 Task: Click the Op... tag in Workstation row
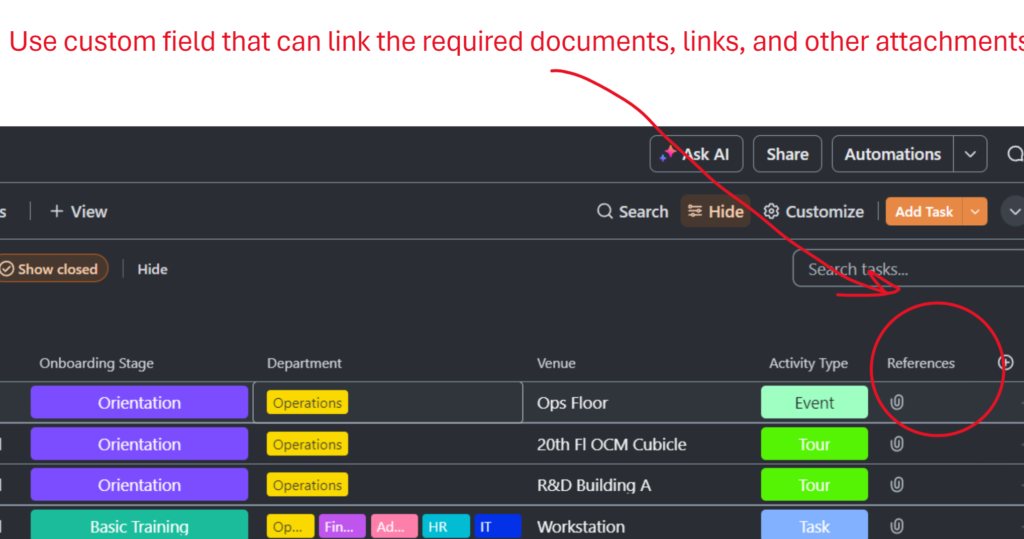click(290, 527)
